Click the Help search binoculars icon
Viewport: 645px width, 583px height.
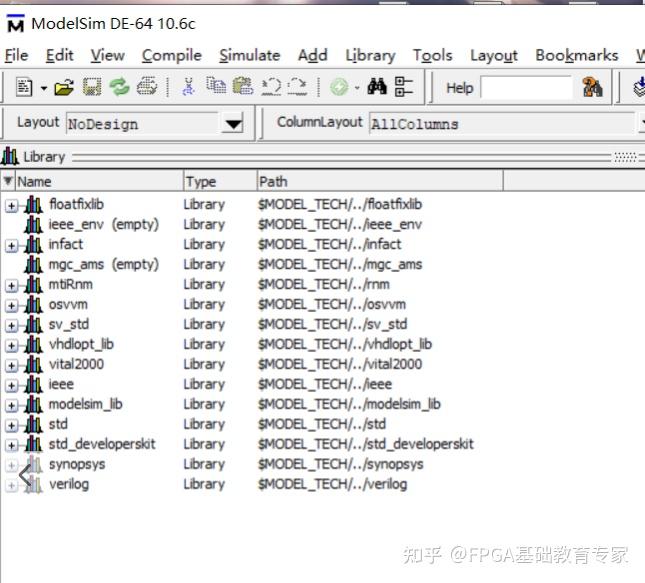click(x=593, y=87)
